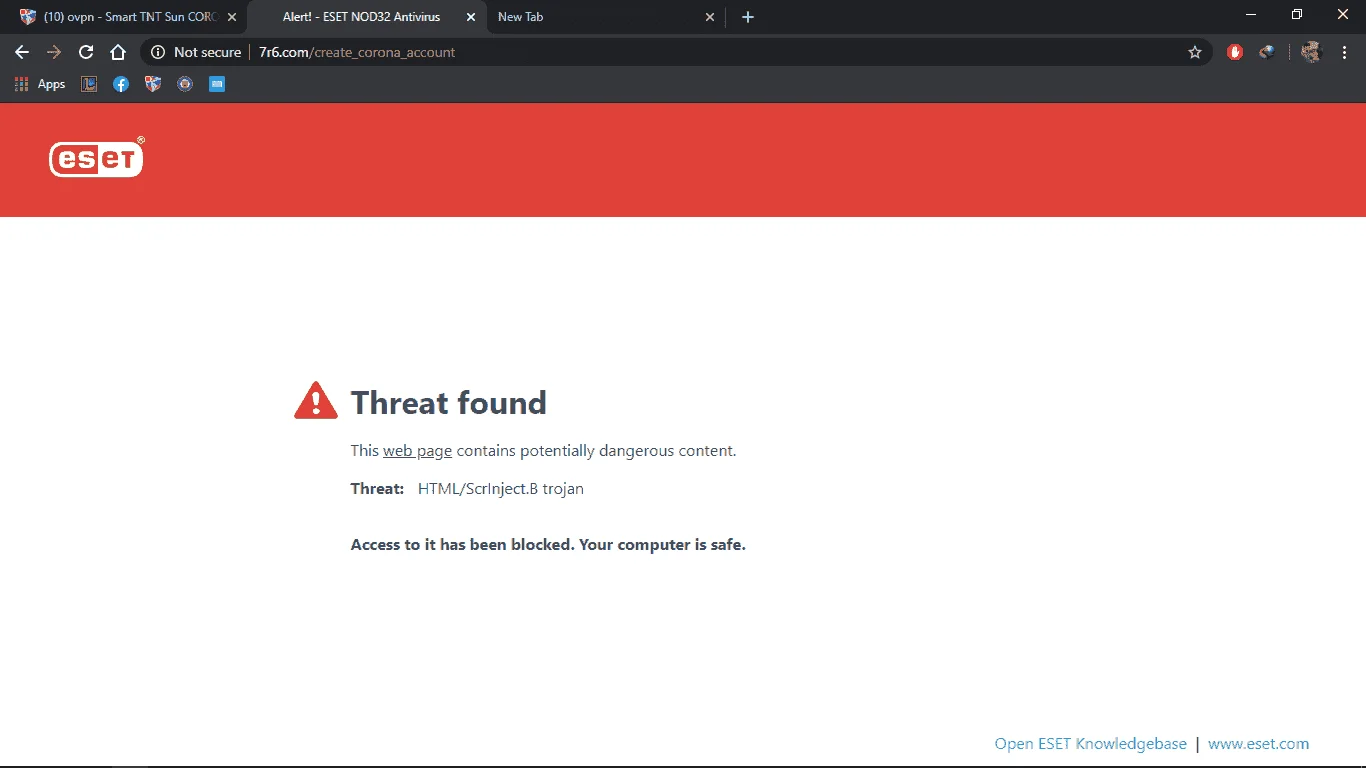Click the ESET logo in header
Image resolution: width=1366 pixels, height=768 pixels.
(x=97, y=157)
